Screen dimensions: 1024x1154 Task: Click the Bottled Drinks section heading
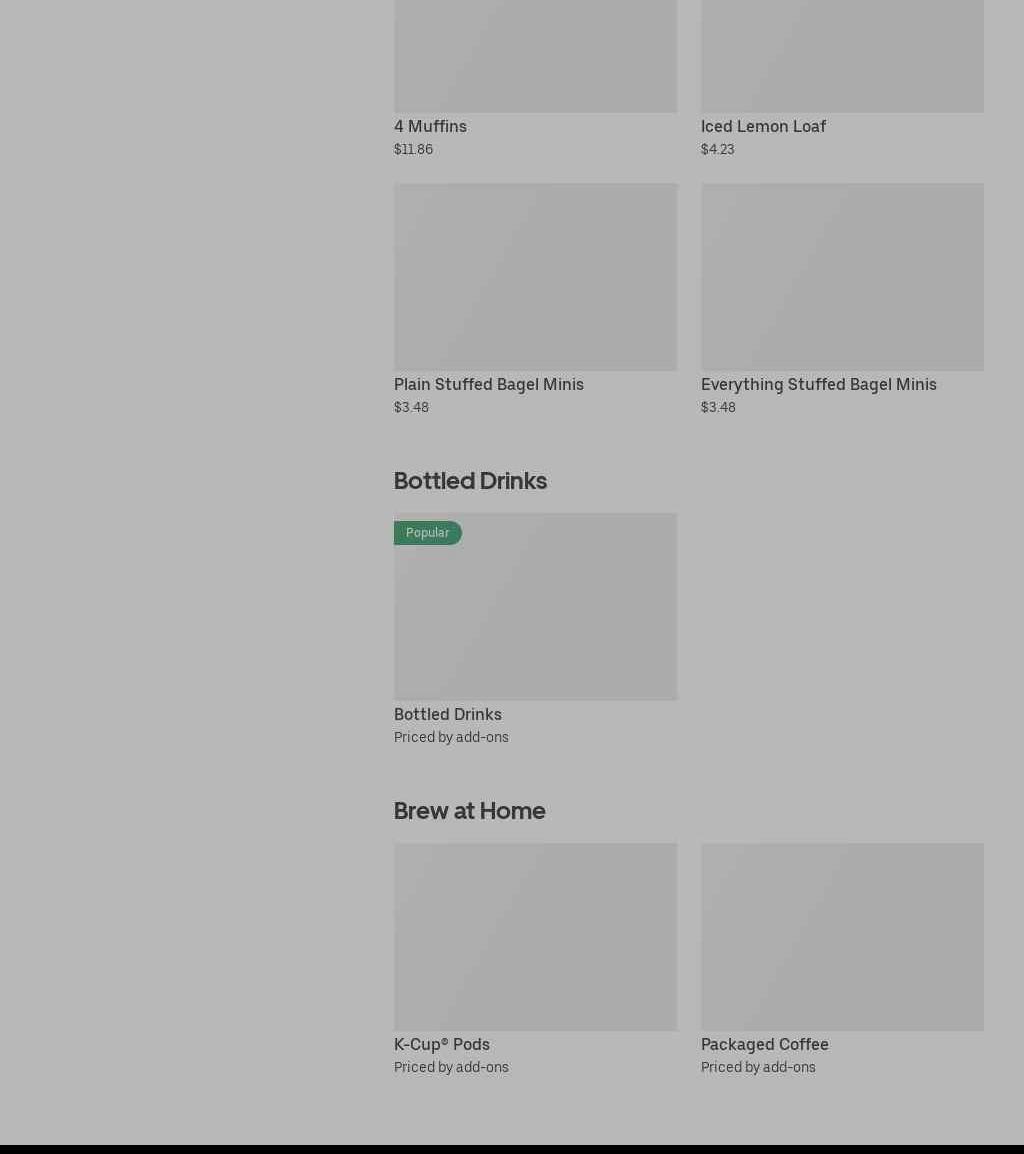(470, 481)
